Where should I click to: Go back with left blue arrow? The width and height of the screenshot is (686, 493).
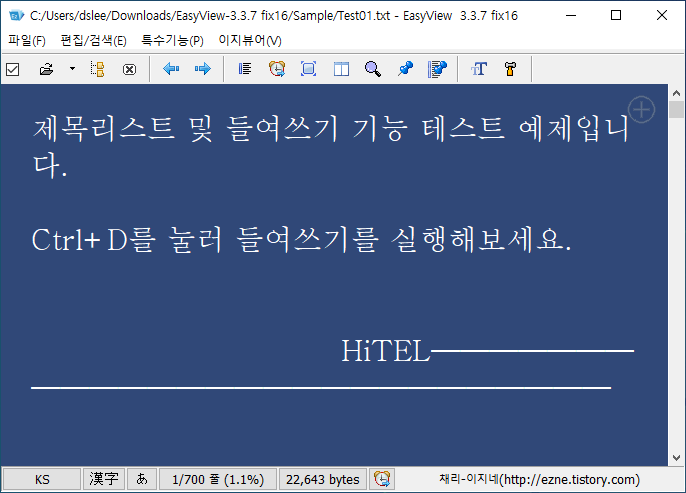pos(171,69)
